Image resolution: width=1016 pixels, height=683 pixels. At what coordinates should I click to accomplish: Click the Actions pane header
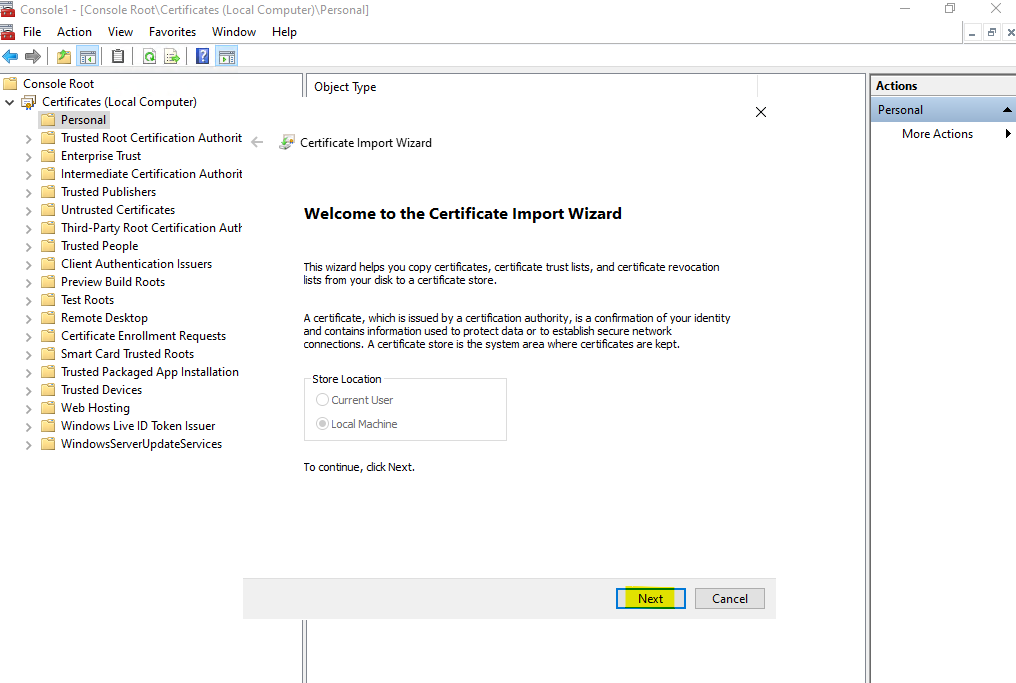point(943,86)
